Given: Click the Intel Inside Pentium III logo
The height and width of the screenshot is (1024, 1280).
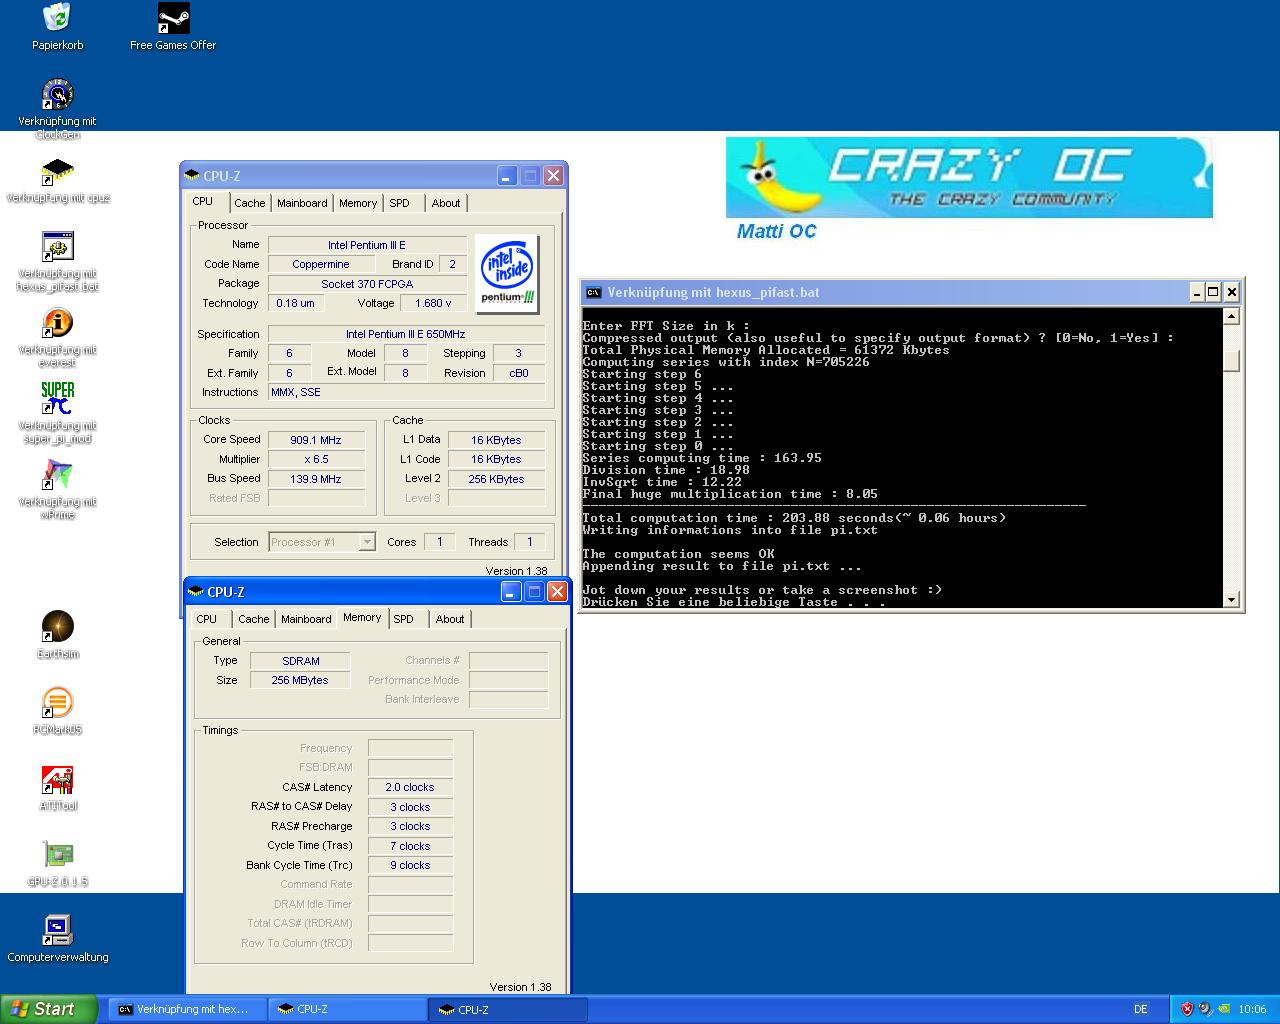Looking at the screenshot, I should coord(507,273).
